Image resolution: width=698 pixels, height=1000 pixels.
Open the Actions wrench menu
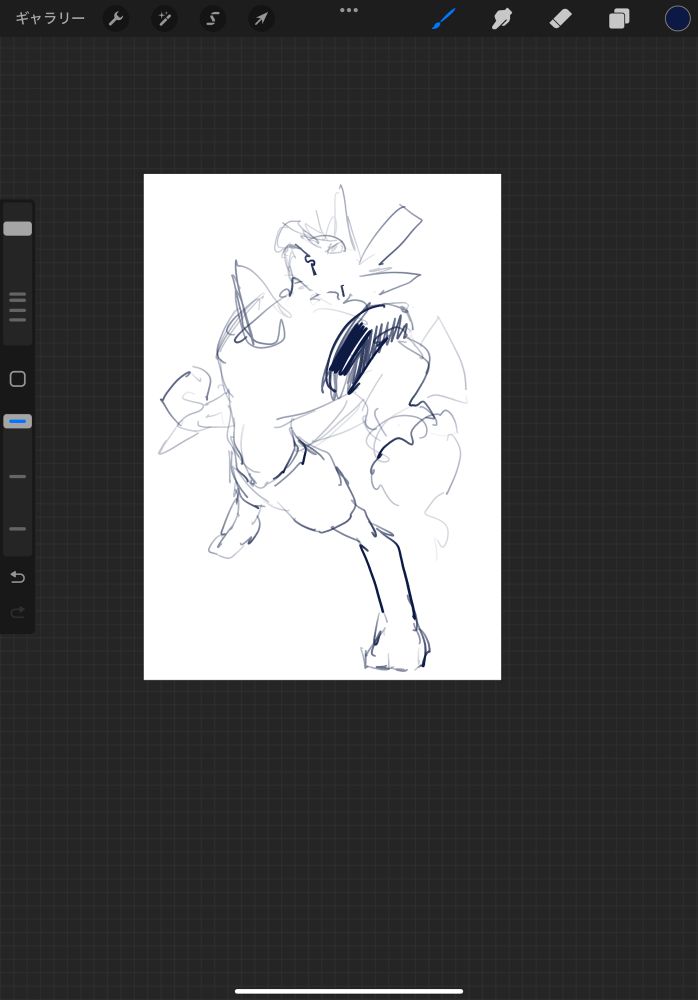(115, 19)
